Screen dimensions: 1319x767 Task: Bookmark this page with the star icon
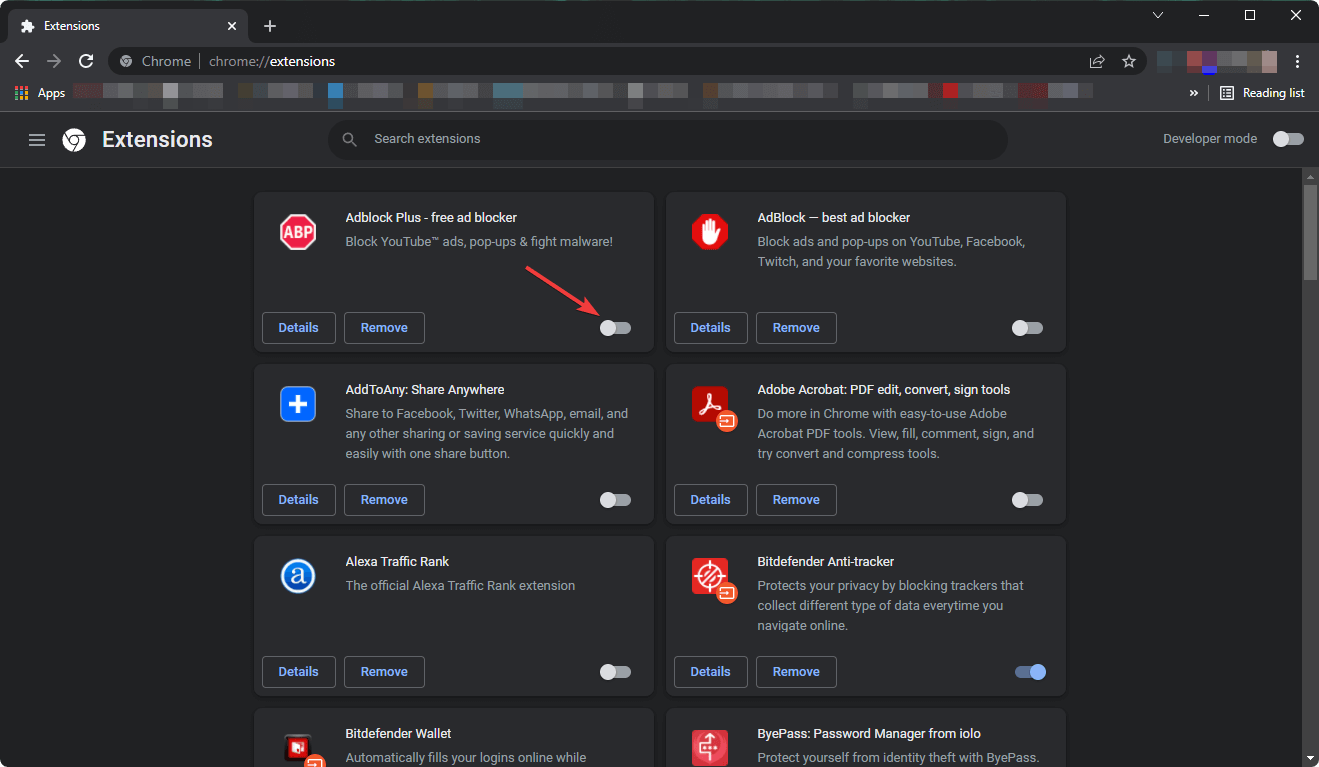[x=1129, y=61]
